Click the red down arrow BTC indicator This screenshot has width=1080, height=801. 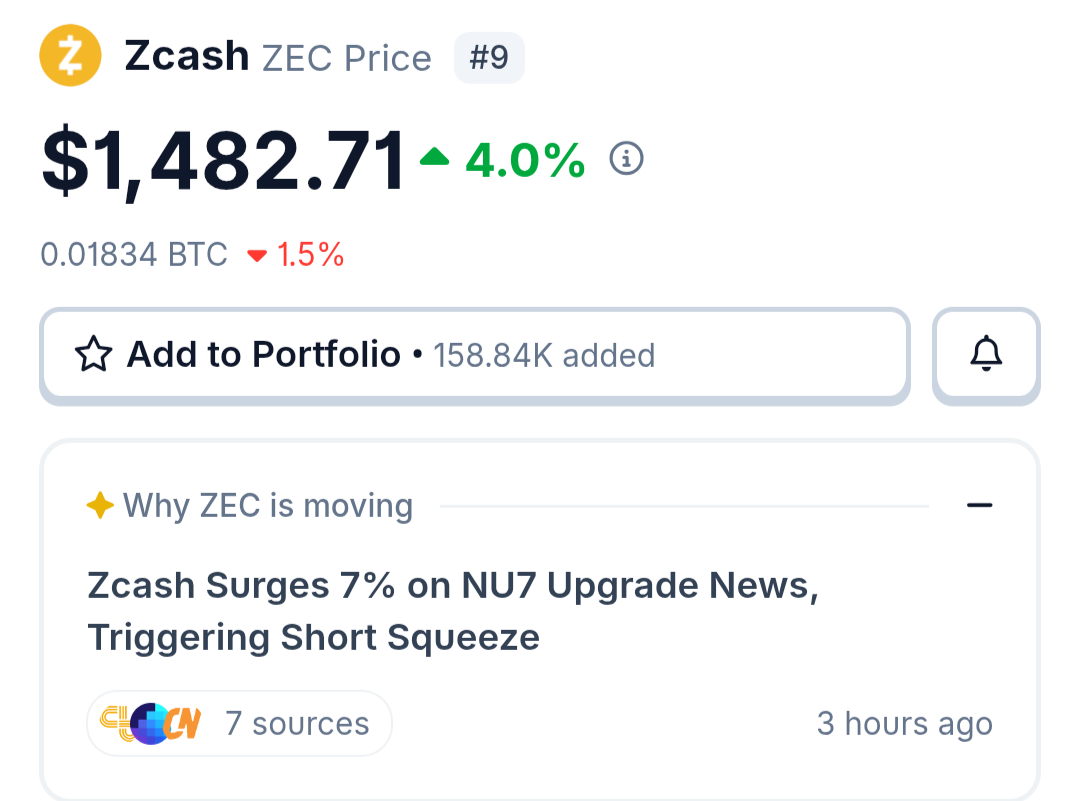[257, 256]
